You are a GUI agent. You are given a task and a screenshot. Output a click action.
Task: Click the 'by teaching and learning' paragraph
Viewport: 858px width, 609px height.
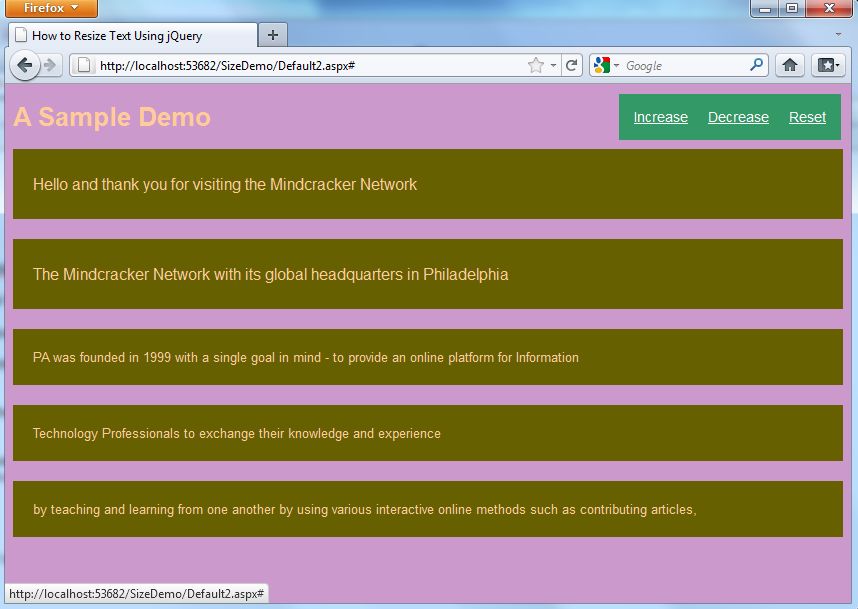(364, 509)
